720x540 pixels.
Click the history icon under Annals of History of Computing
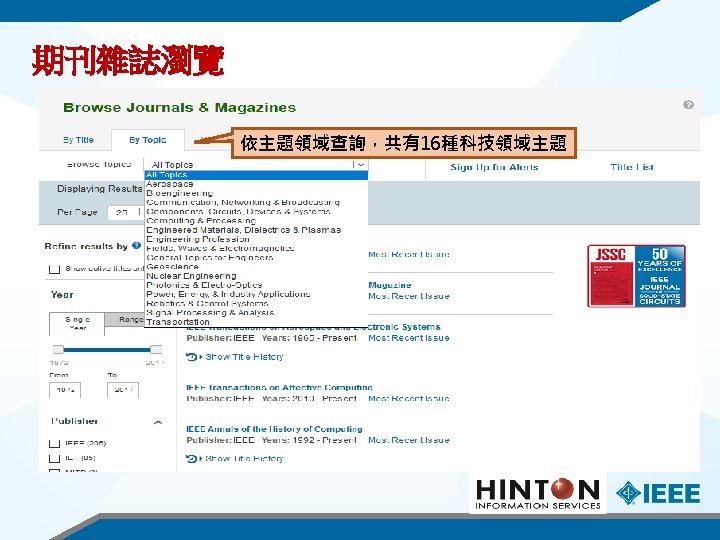coord(191,458)
